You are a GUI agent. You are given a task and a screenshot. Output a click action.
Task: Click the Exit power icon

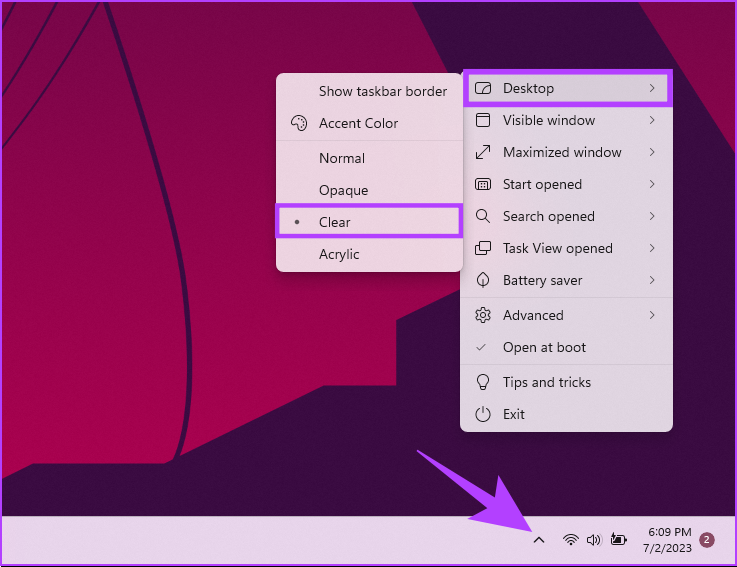[483, 414]
